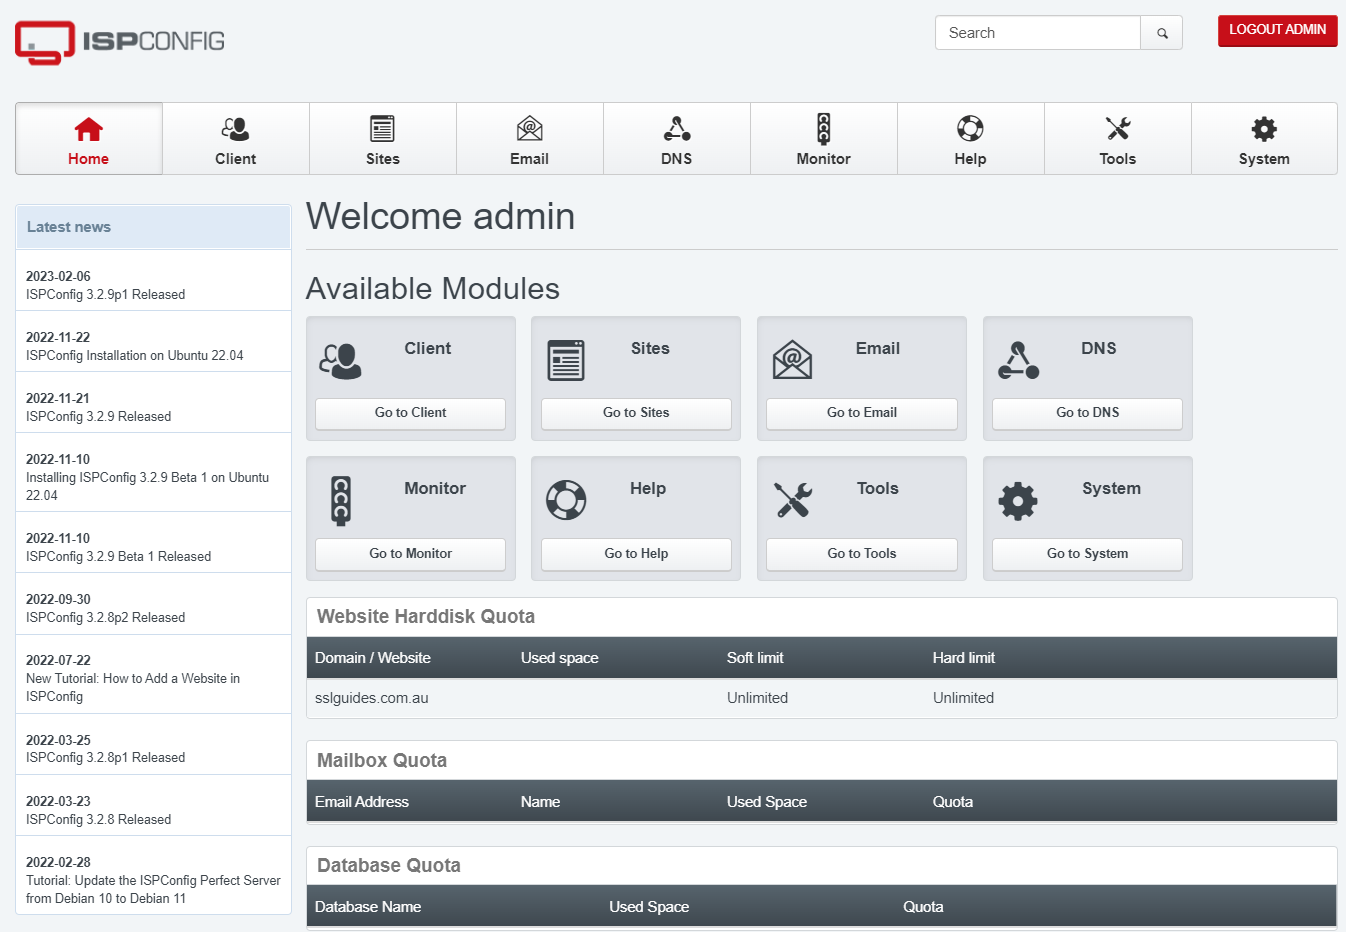Click the DNS nodes icon in the navigation
This screenshot has width=1346, height=932.
click(676, 128)
